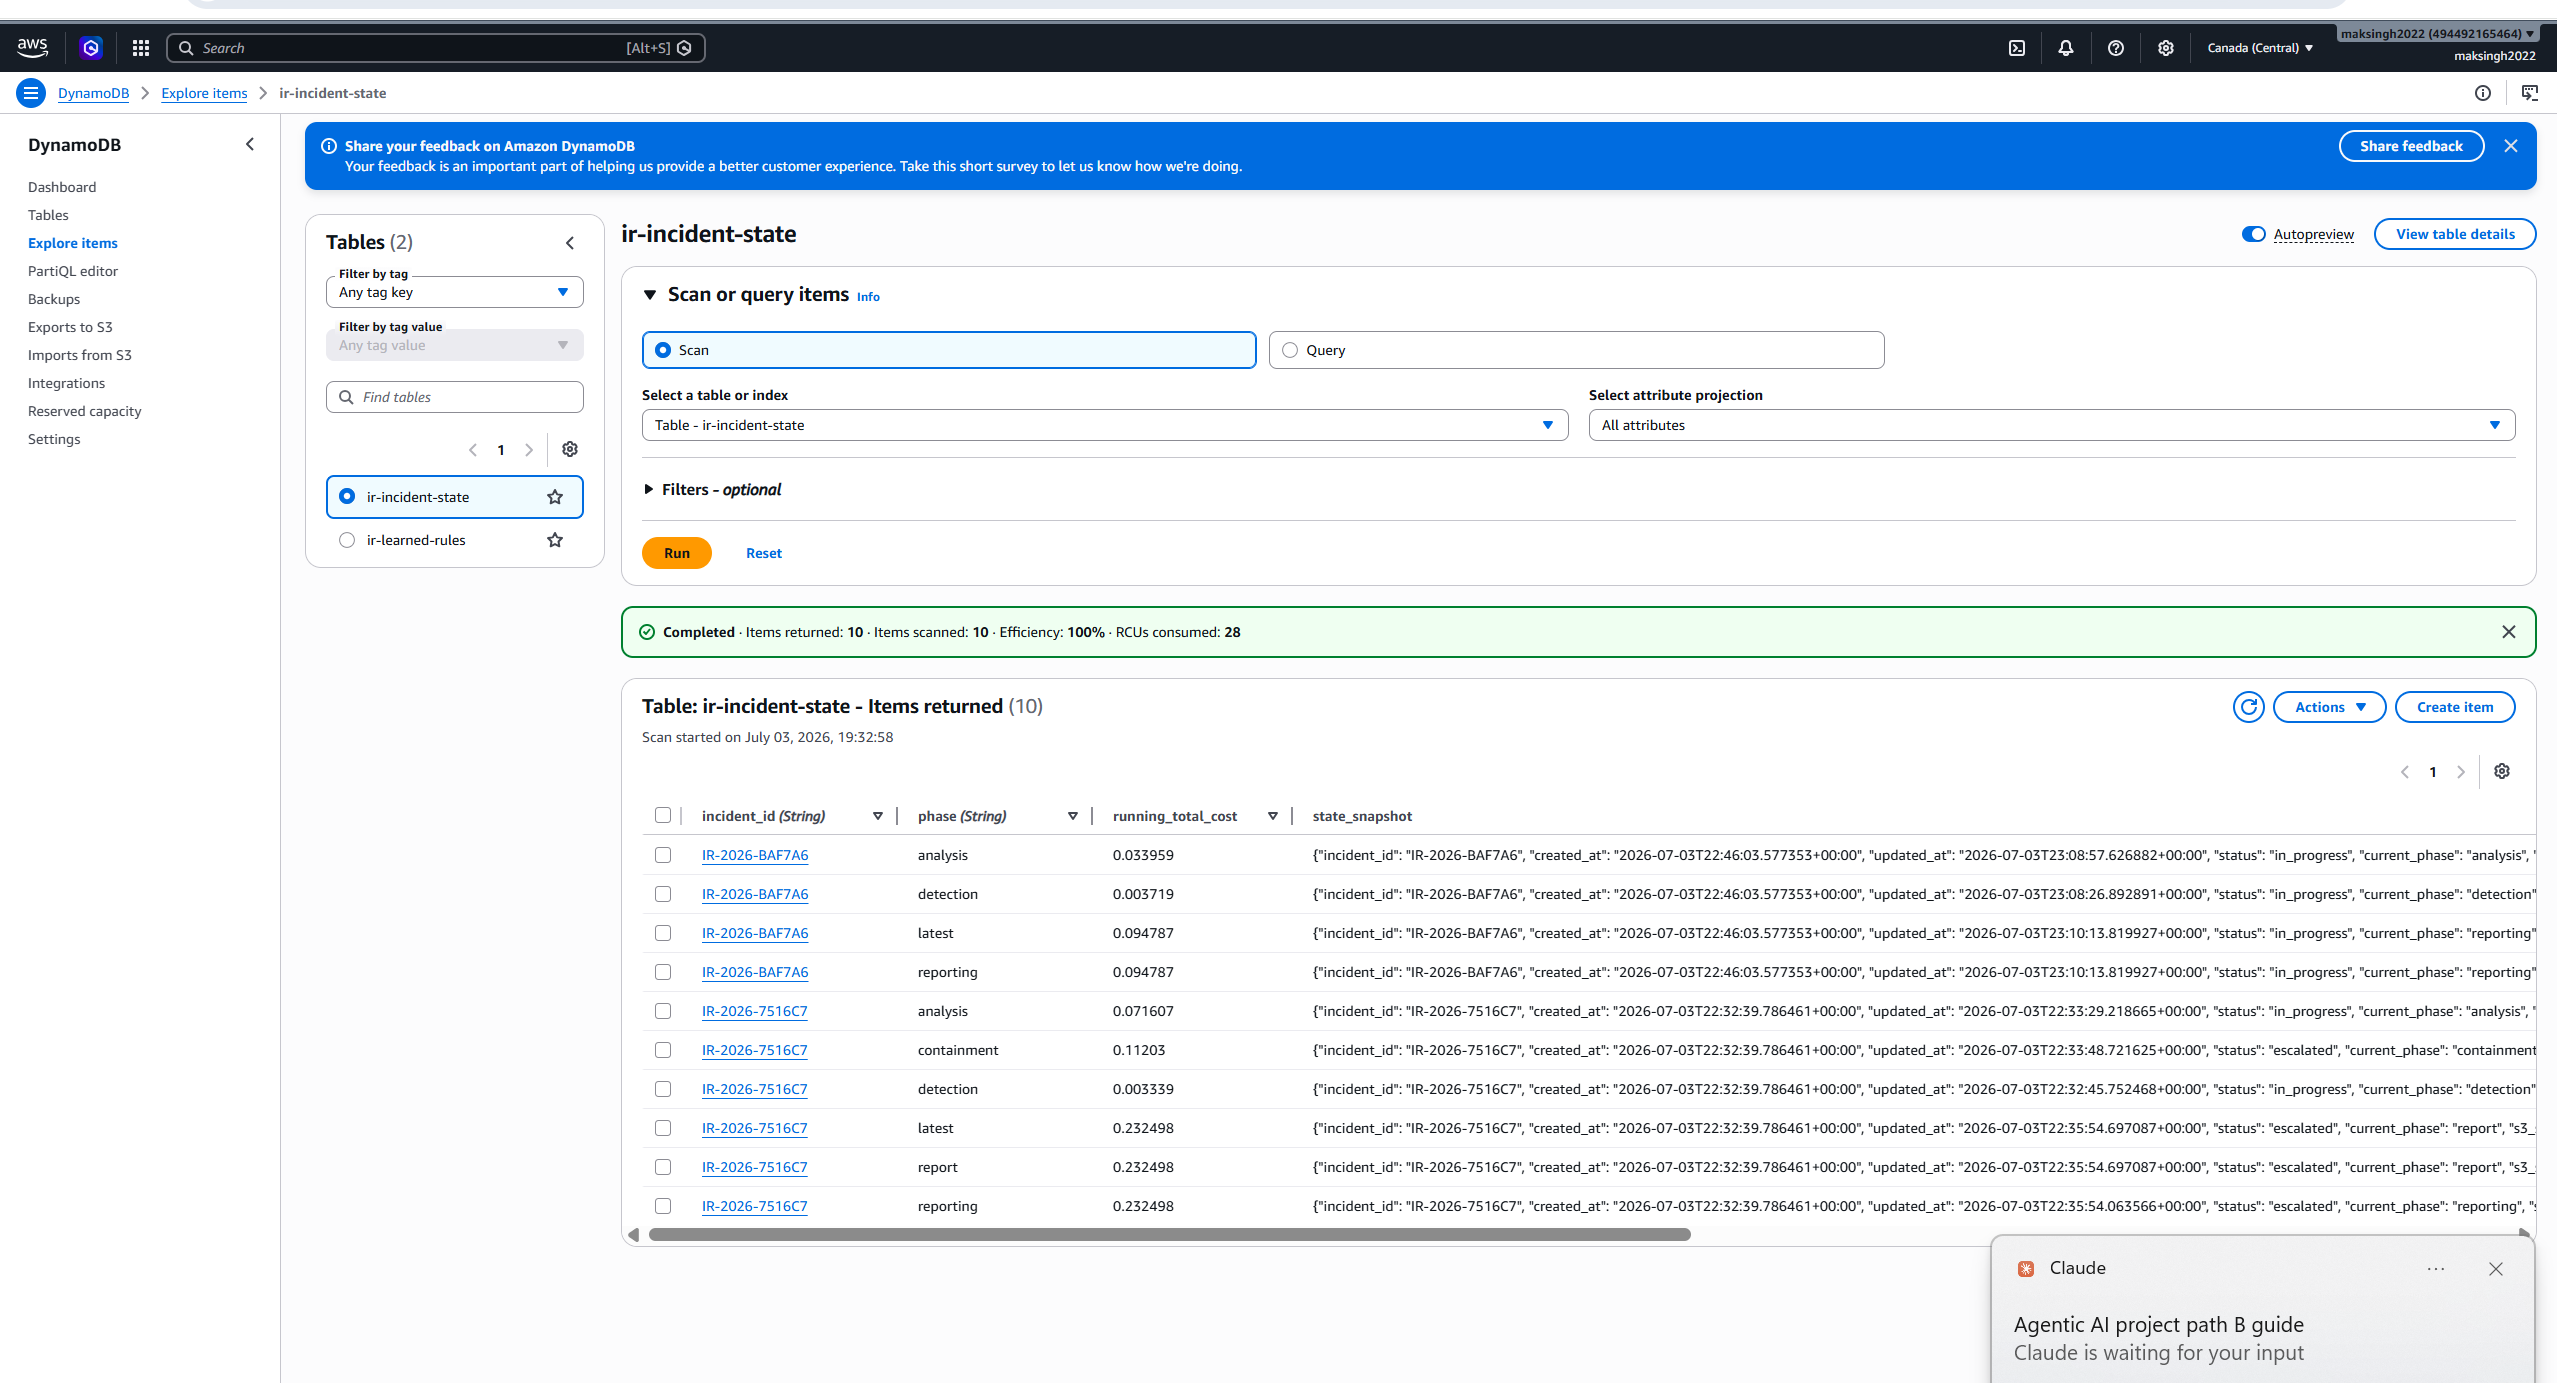Collapse the Scan or query items section
This screenshot has width=2557, height=1383.
pyautogui.click(x=650, y=294)
